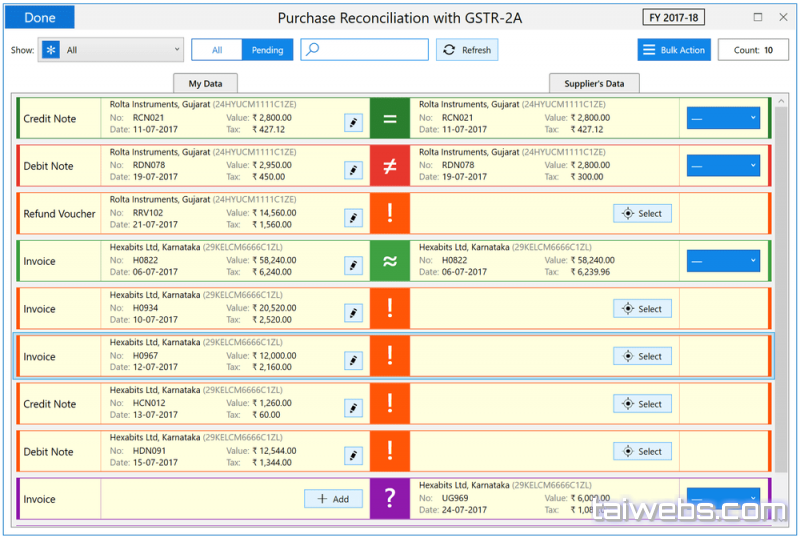Screen dimensions: 800x538
Task: Click purple question mark icon for UG969
Action: coord(390,499)
